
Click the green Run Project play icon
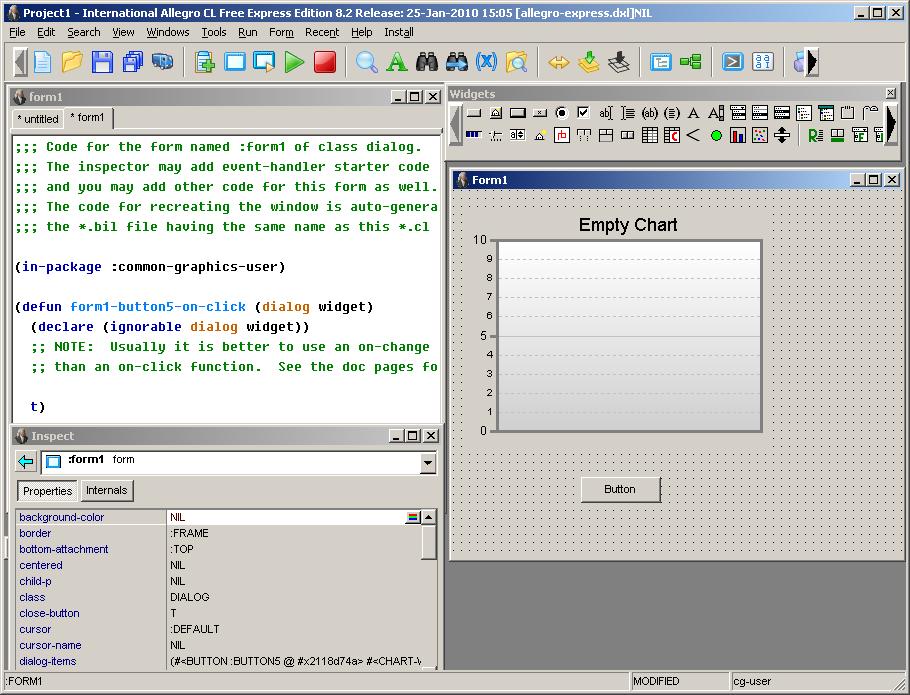(x=294, y=62)
